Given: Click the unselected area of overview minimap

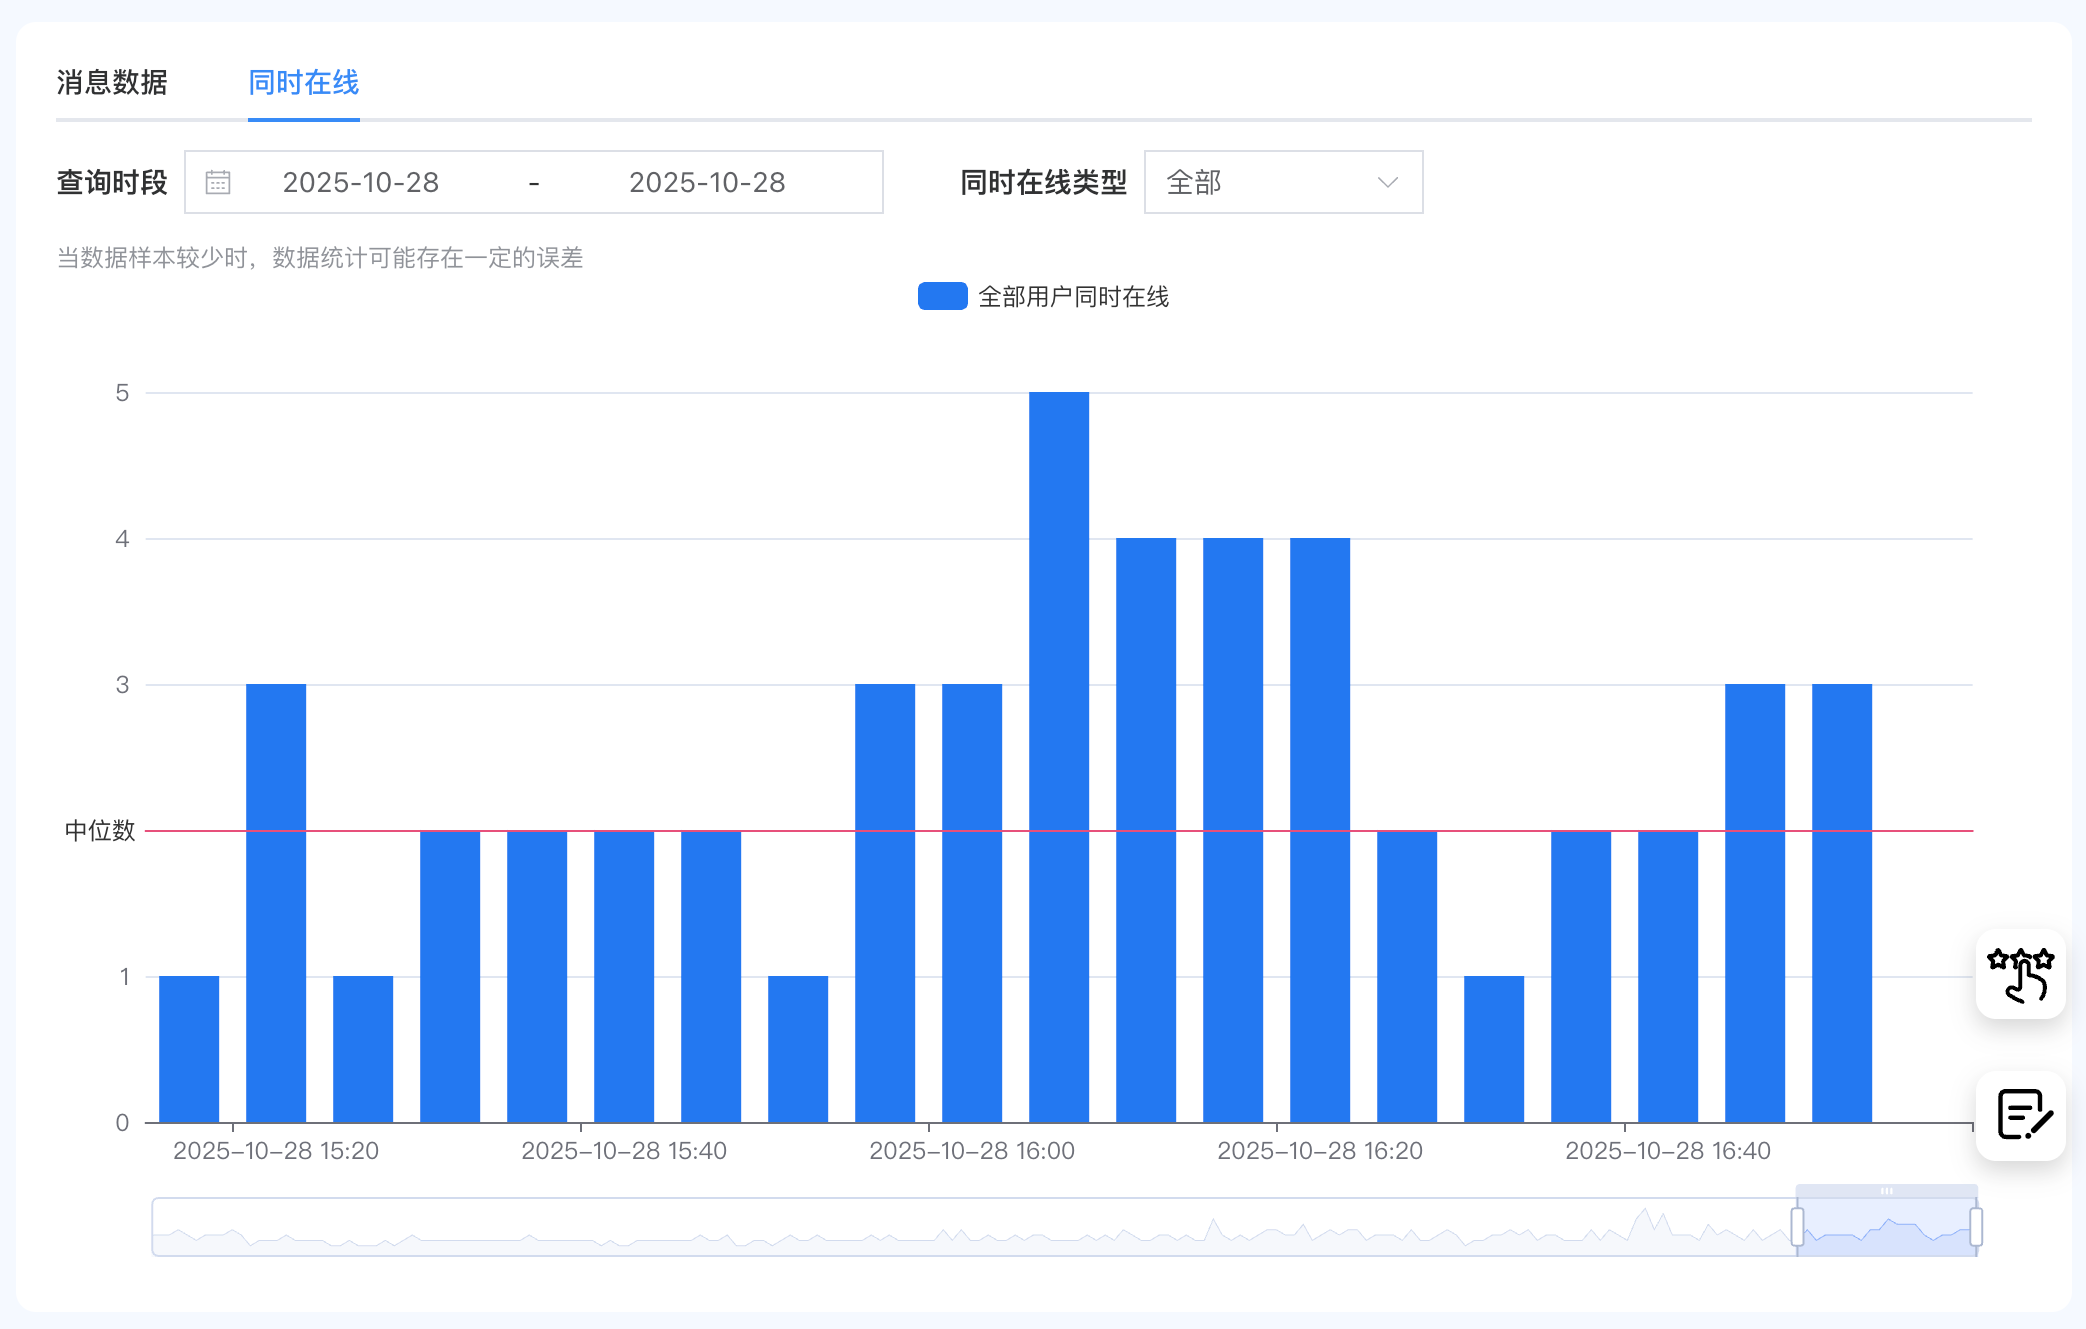Looking at the screenshot, I should click(x=900, y=1227).
